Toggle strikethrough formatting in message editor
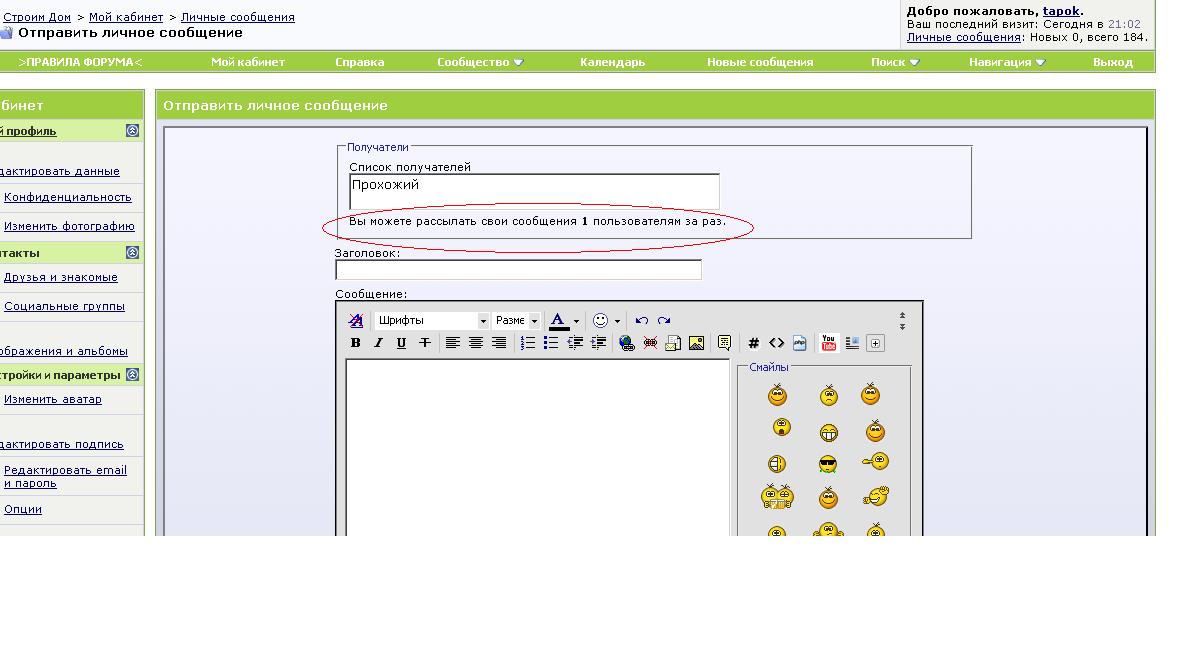This screenshot has width=1198, height=671. click(425, 343)
